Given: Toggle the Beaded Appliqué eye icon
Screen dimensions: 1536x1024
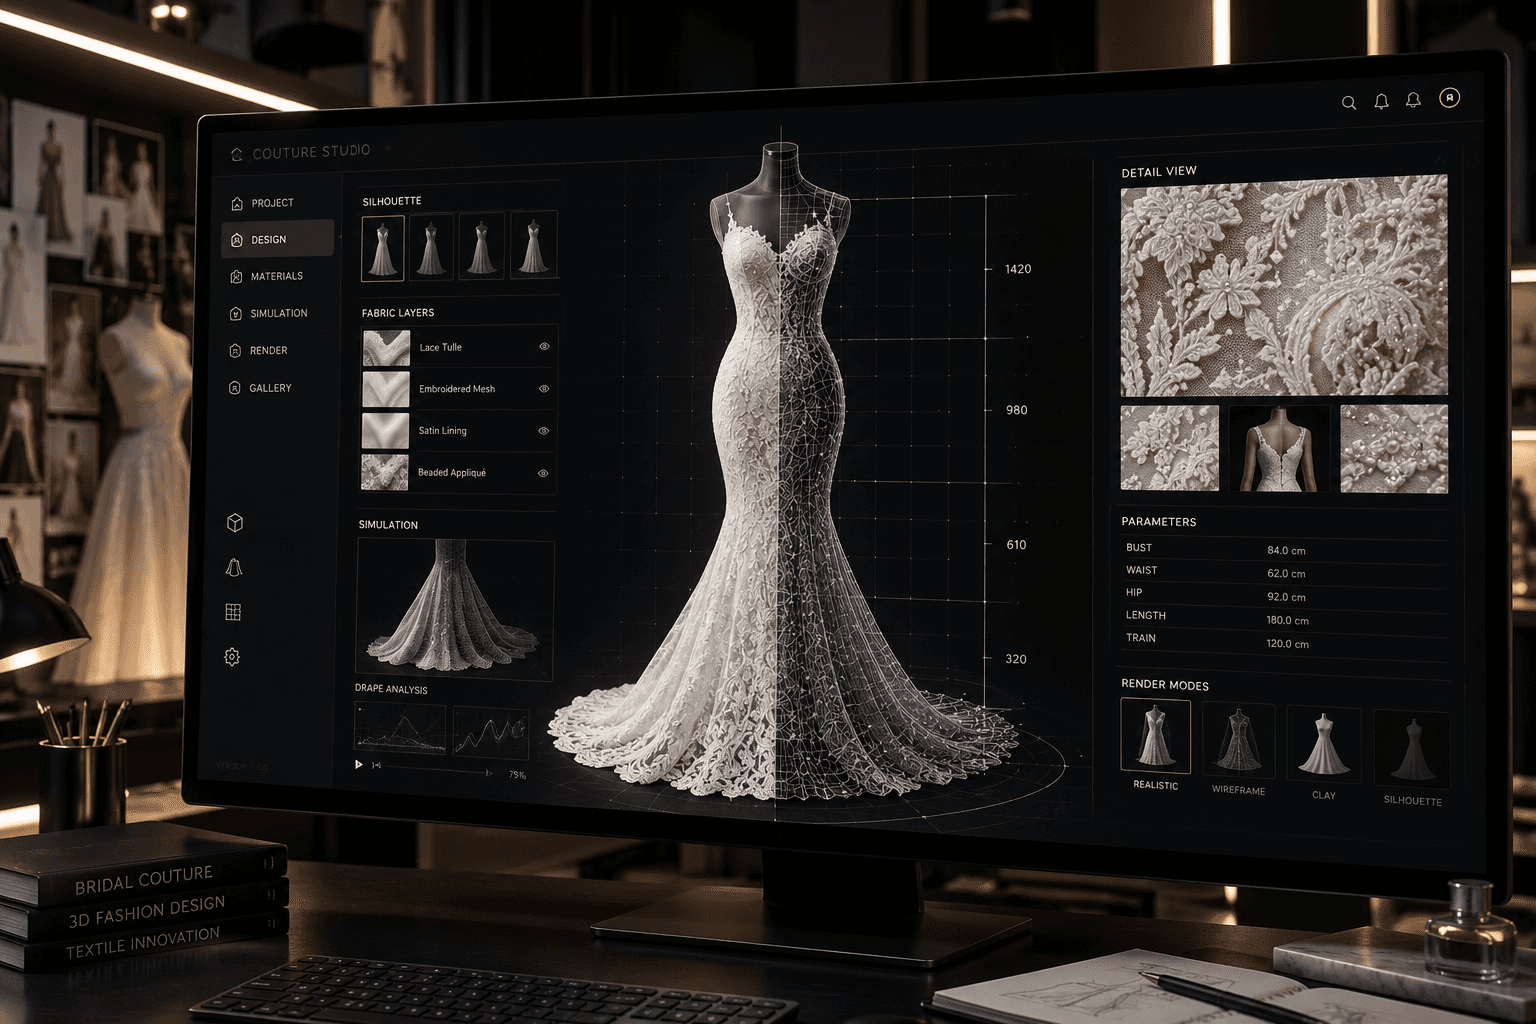Looking at the screenshot, I should 543,473.
